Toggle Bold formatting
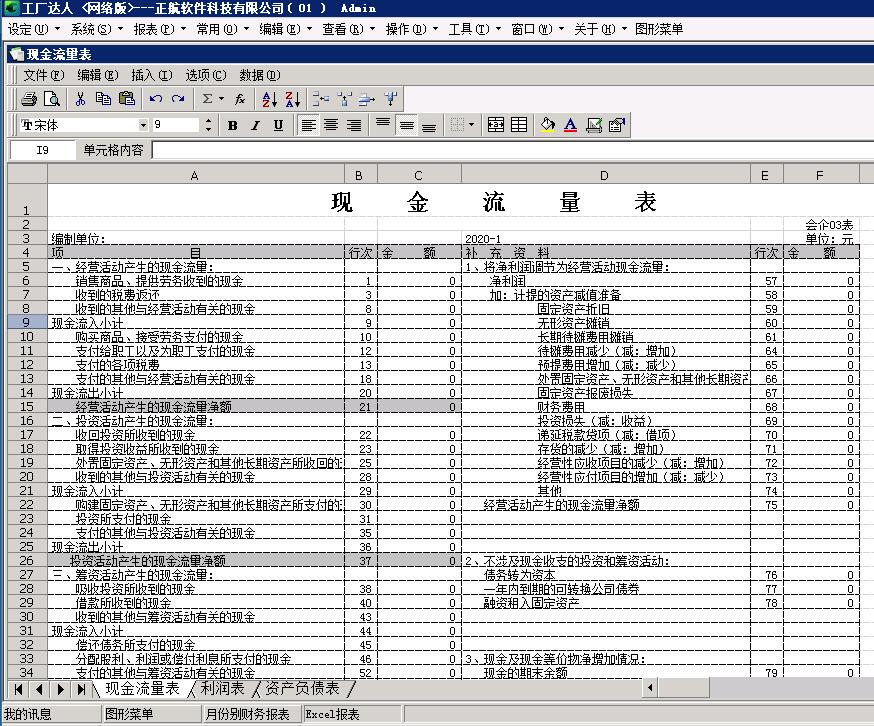This screenshot has height=726, width=874. [232, 125]
